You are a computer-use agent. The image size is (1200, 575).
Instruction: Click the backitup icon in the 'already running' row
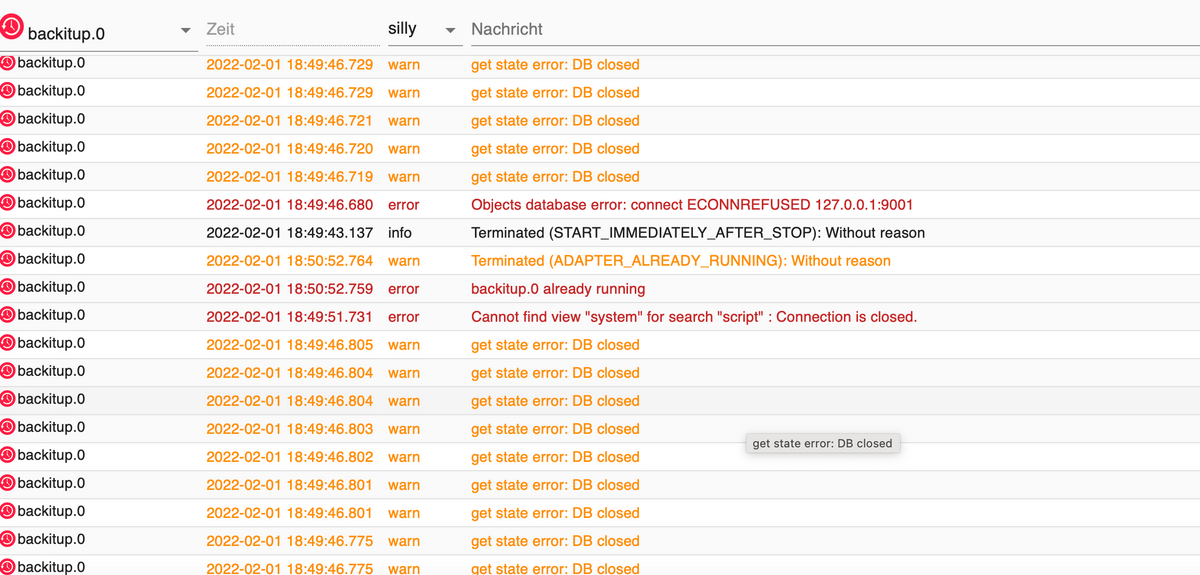pos(8,287)
